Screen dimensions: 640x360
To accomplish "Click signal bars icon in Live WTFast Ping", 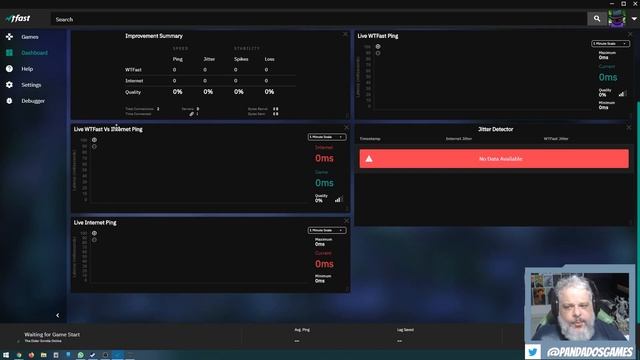I will pos(621,94).
